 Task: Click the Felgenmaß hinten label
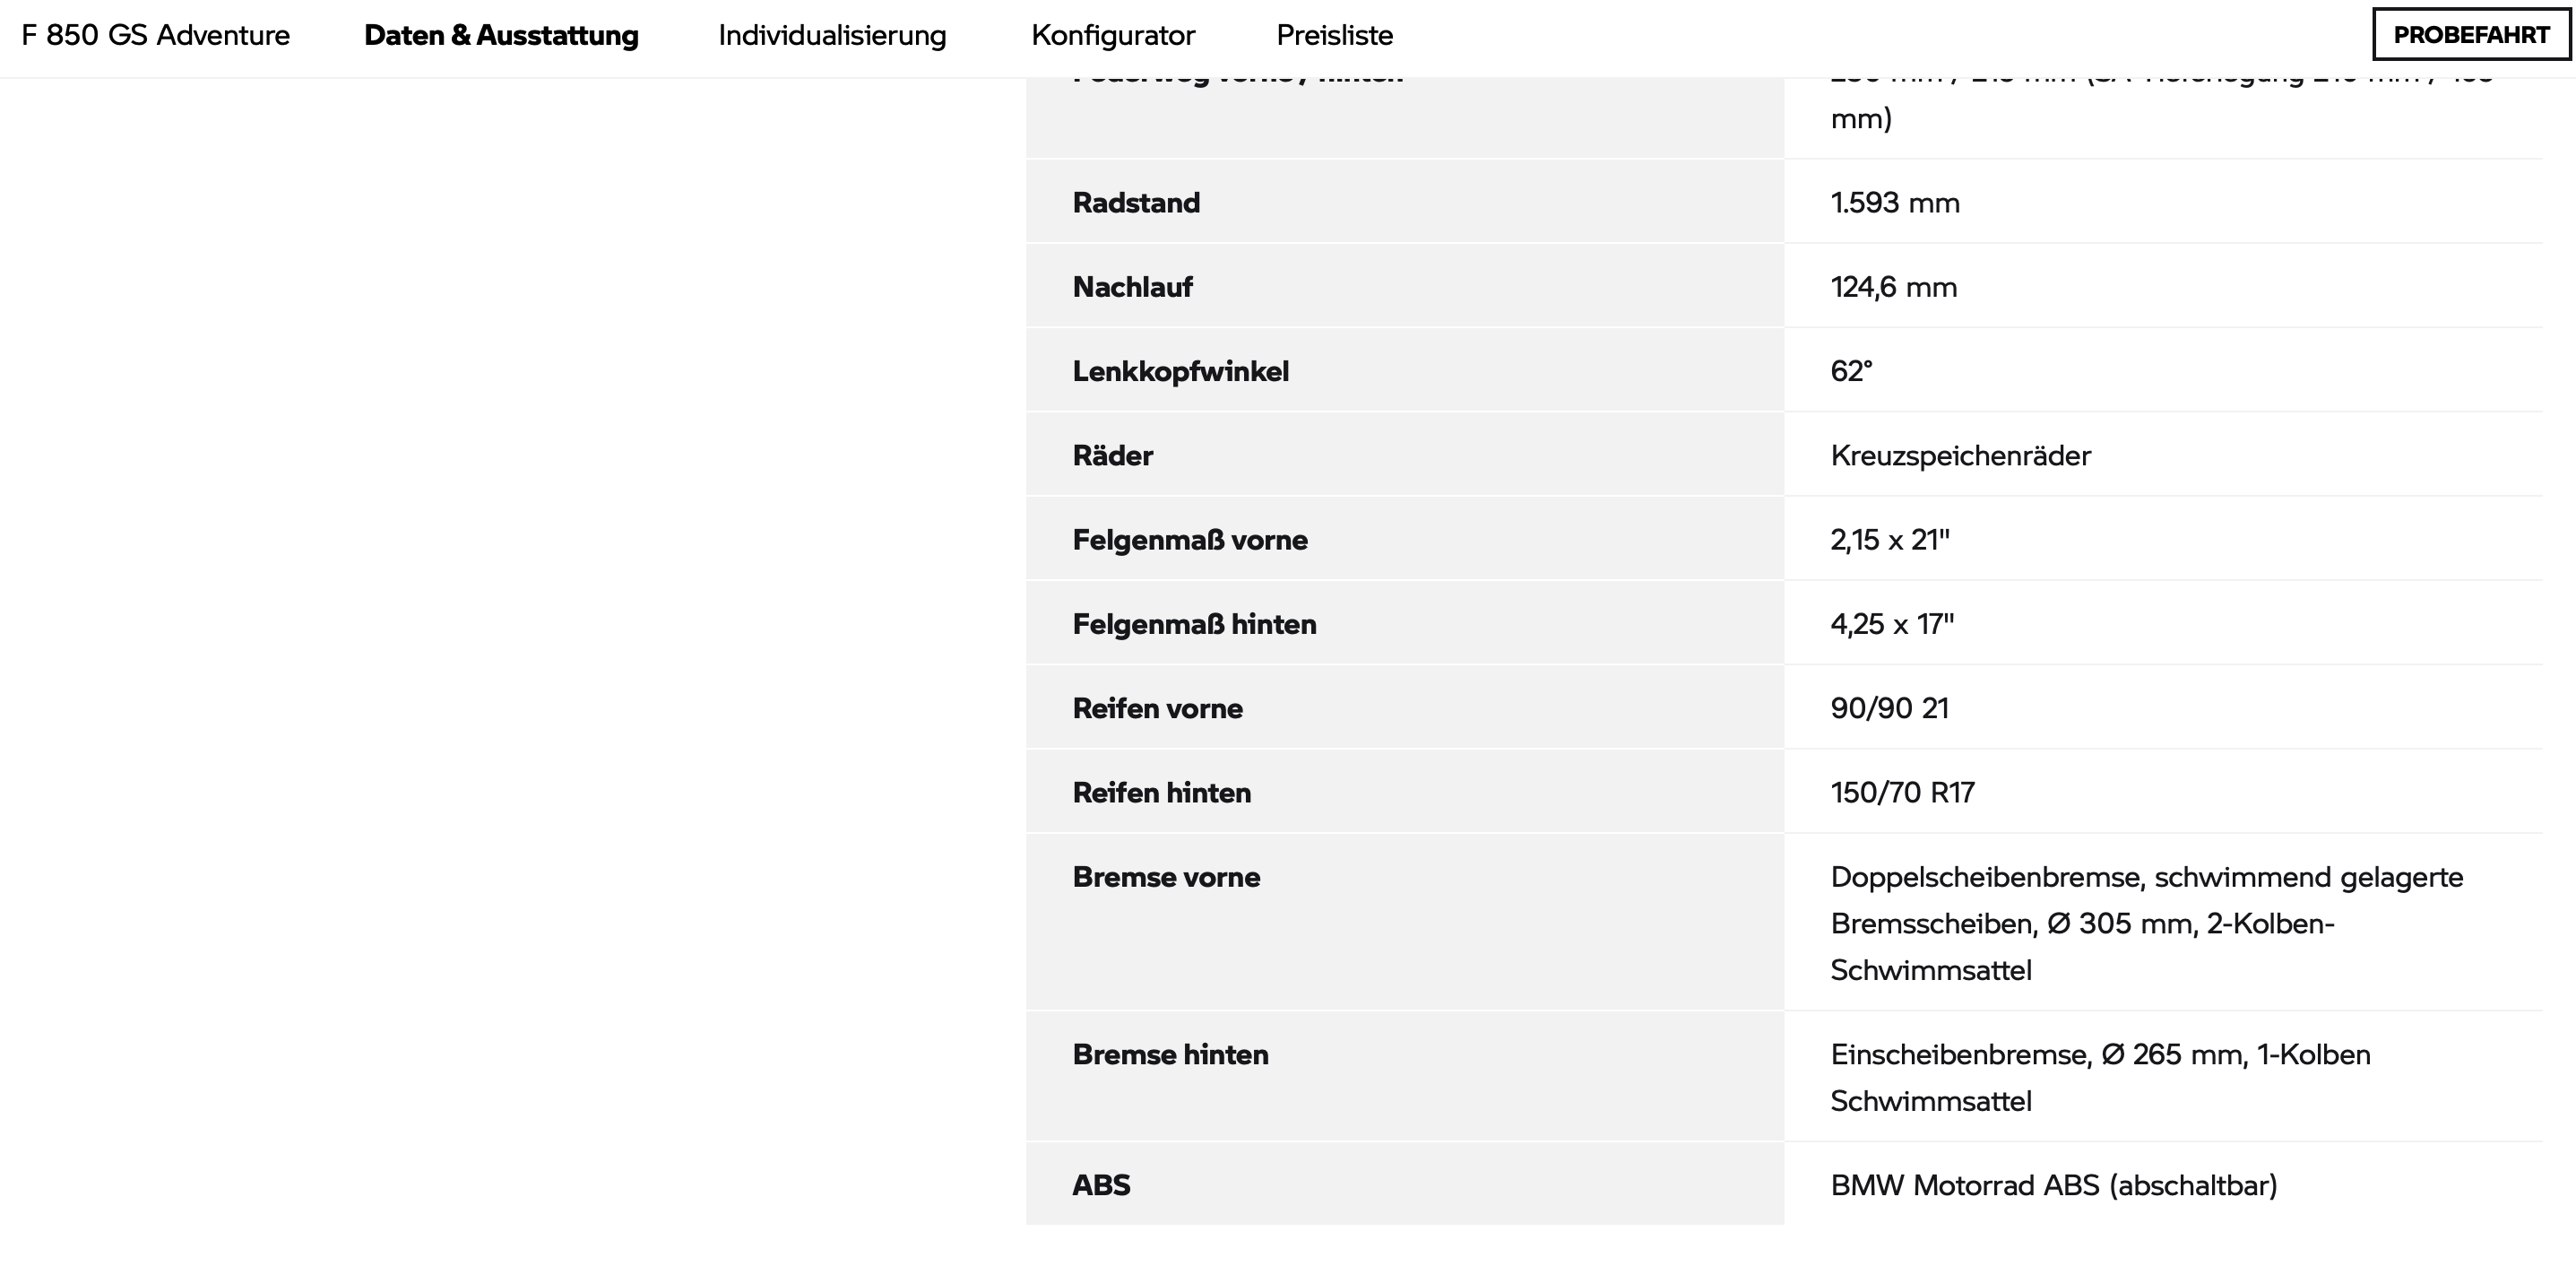[1194, 624]
